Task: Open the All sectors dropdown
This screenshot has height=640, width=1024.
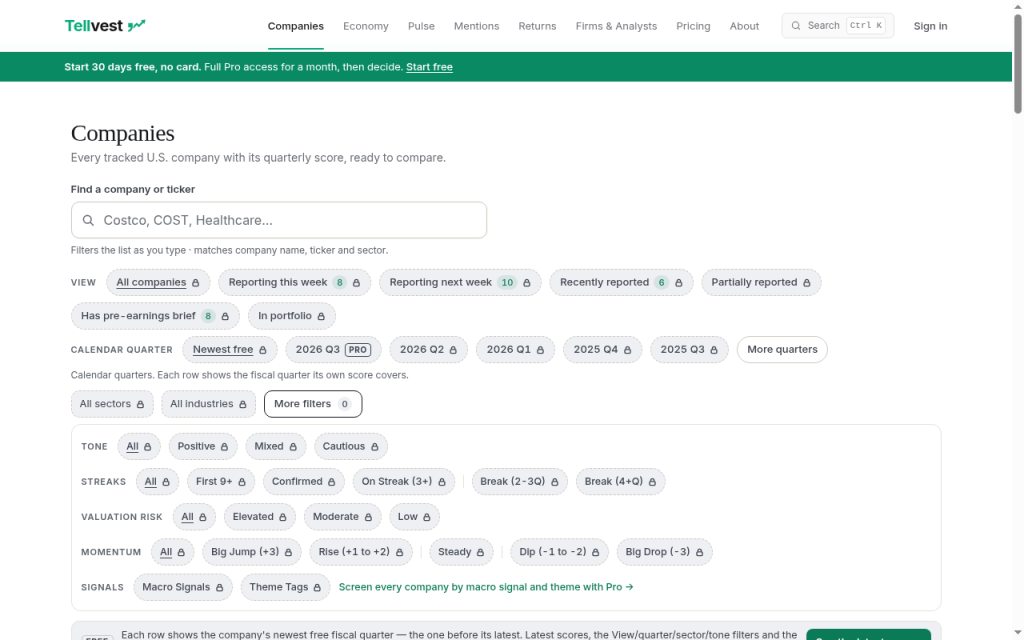Action: pyautogui.click(x=112, y=404)
